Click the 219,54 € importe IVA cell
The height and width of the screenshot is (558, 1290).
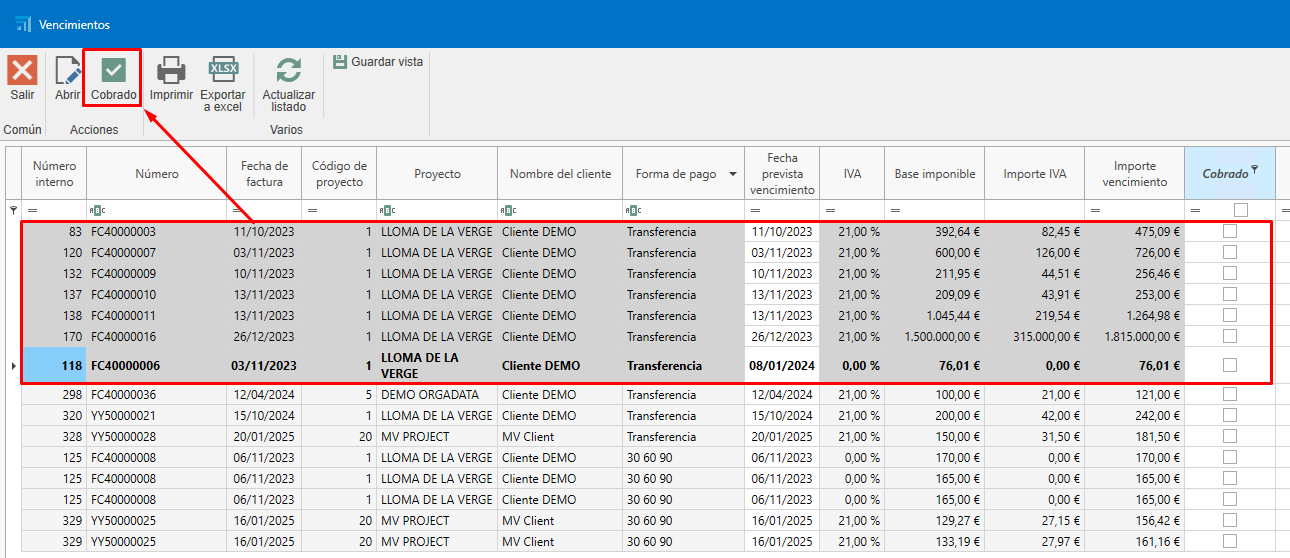coord(1035,315)
